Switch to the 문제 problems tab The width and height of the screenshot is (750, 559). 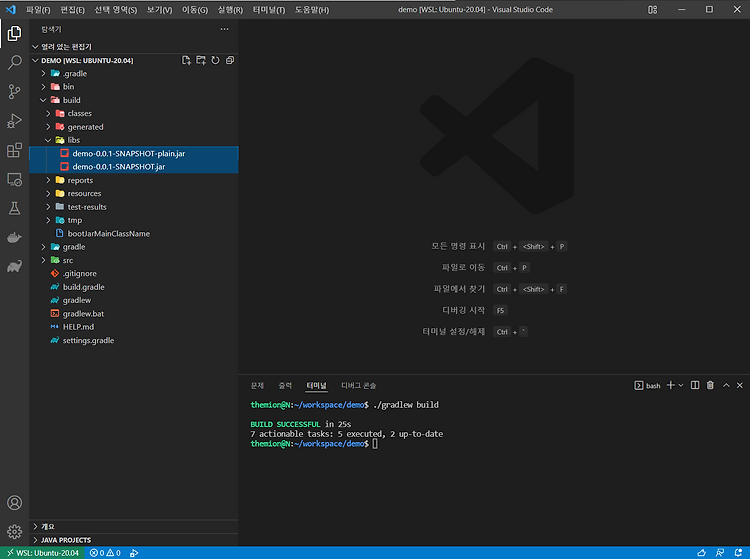click(257, 385)
